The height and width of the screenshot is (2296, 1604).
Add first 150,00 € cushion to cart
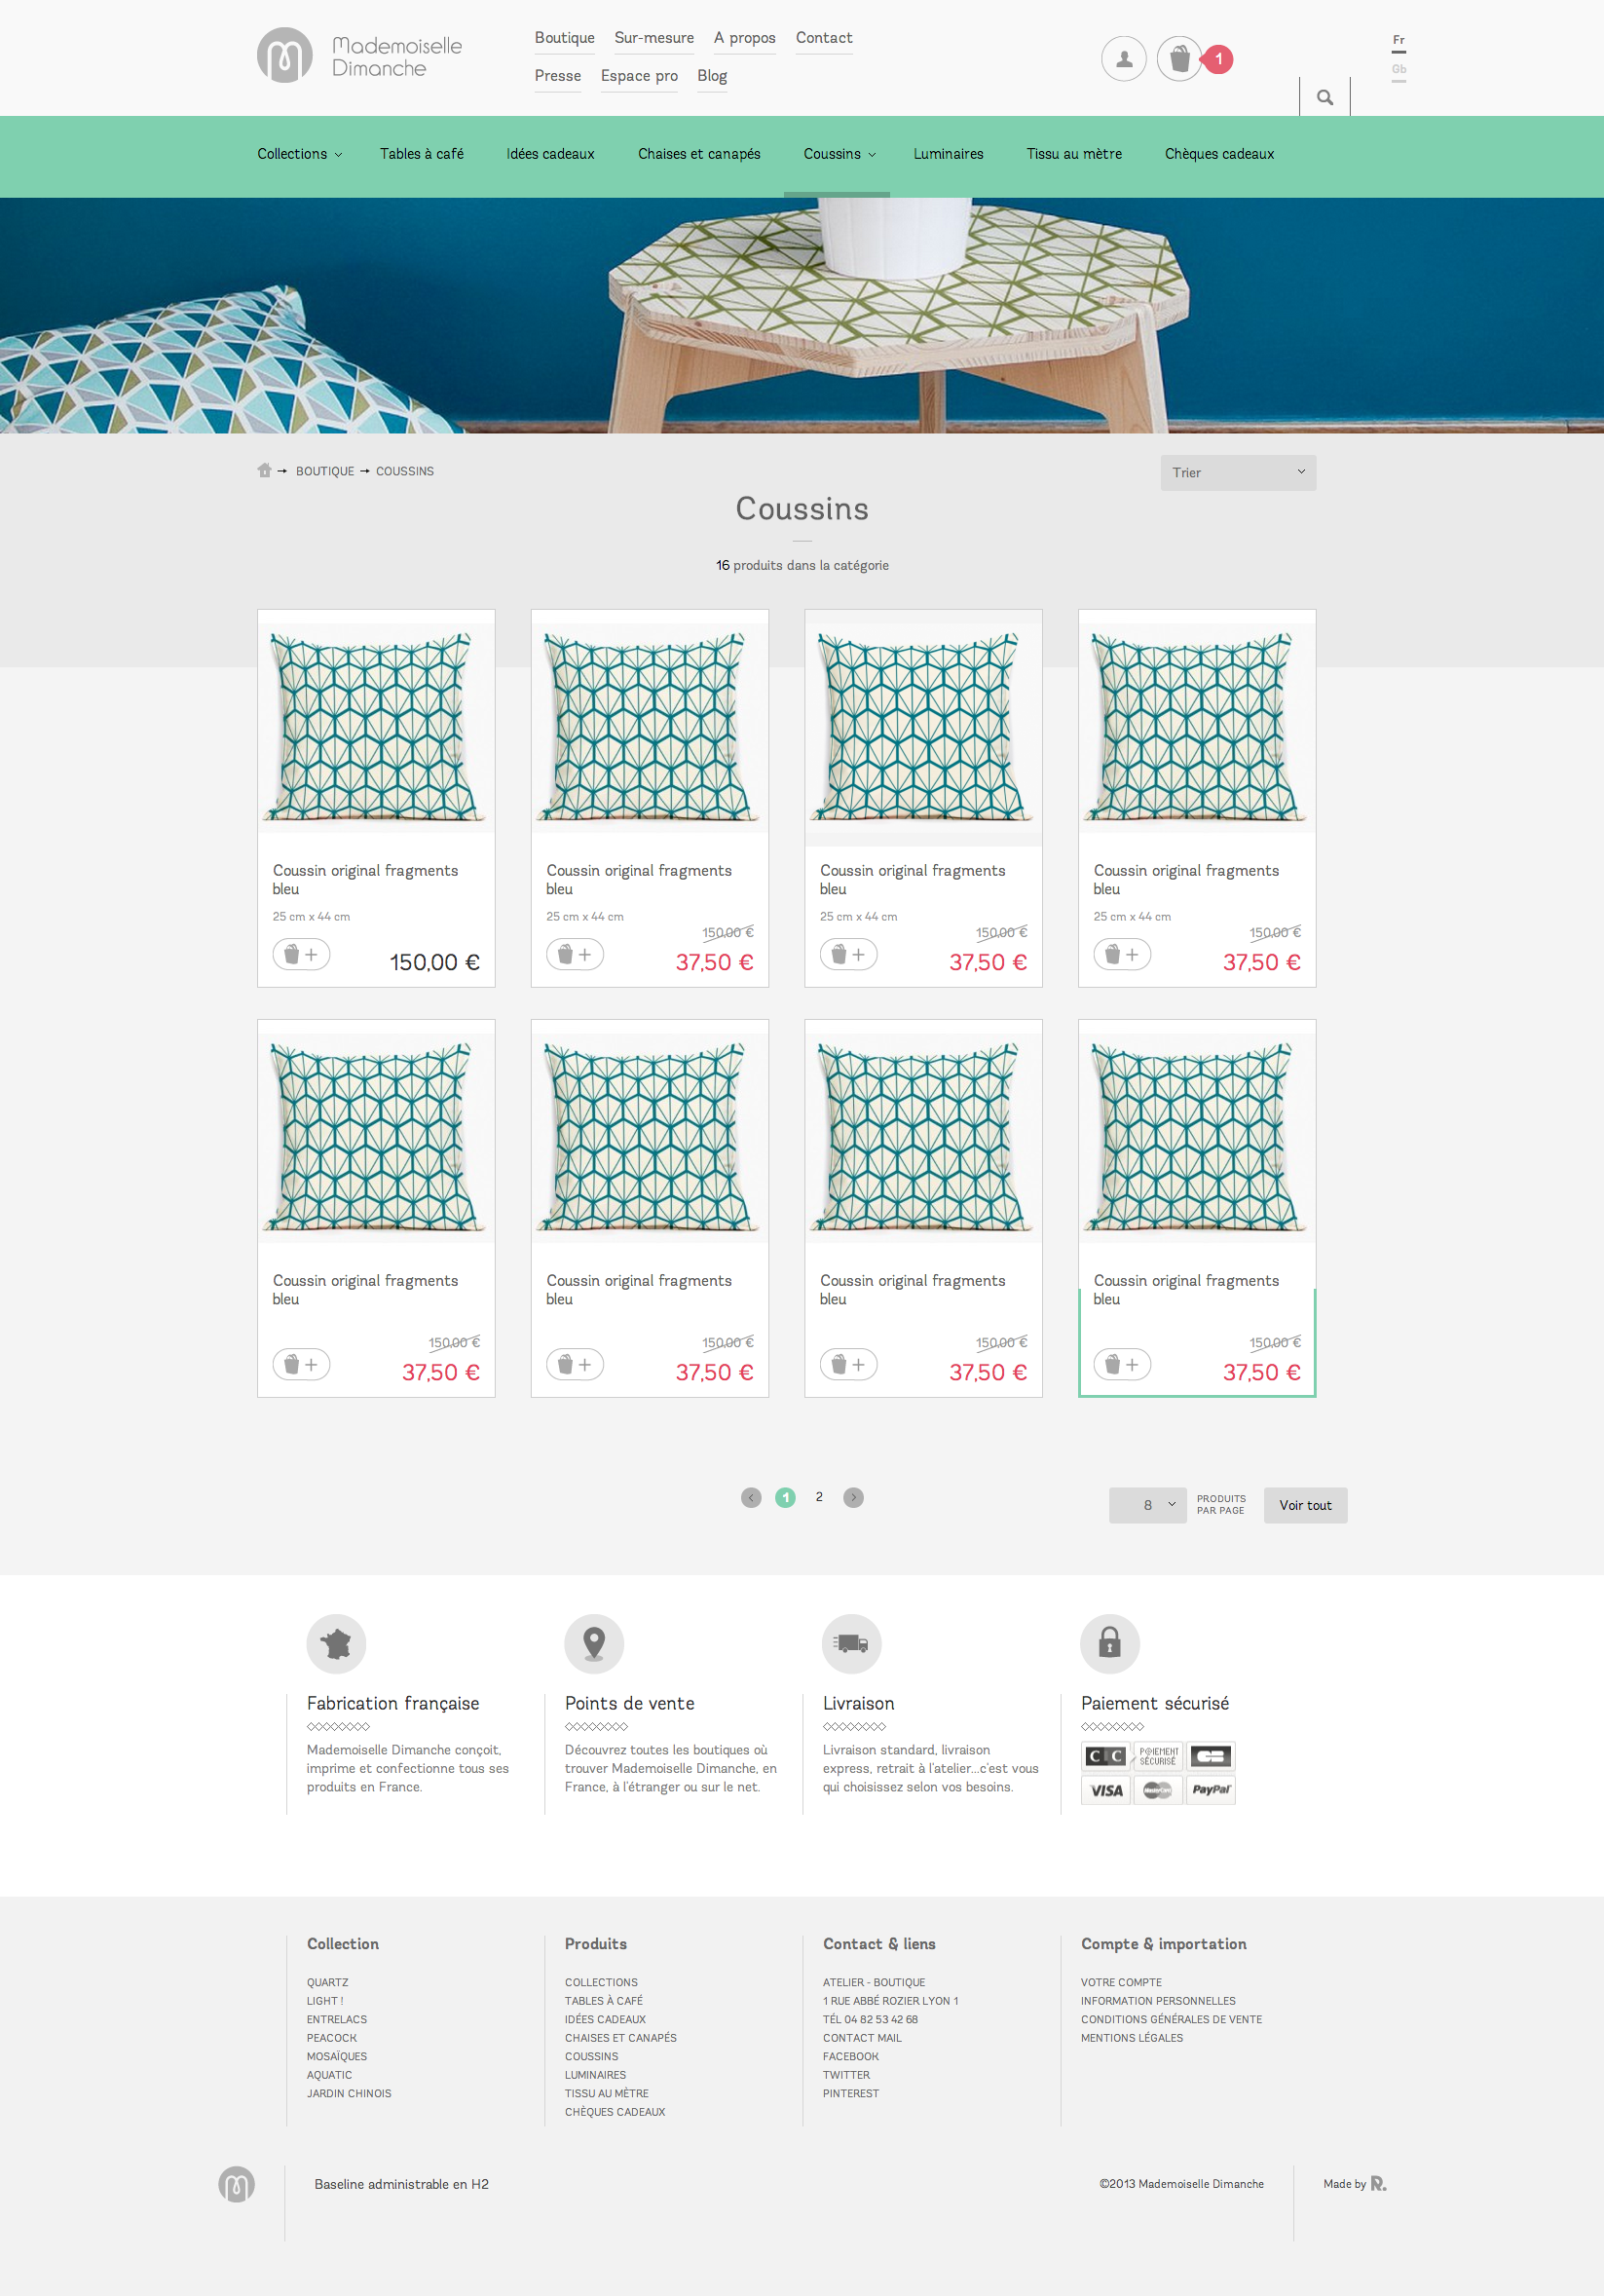[x=301, y=954]
